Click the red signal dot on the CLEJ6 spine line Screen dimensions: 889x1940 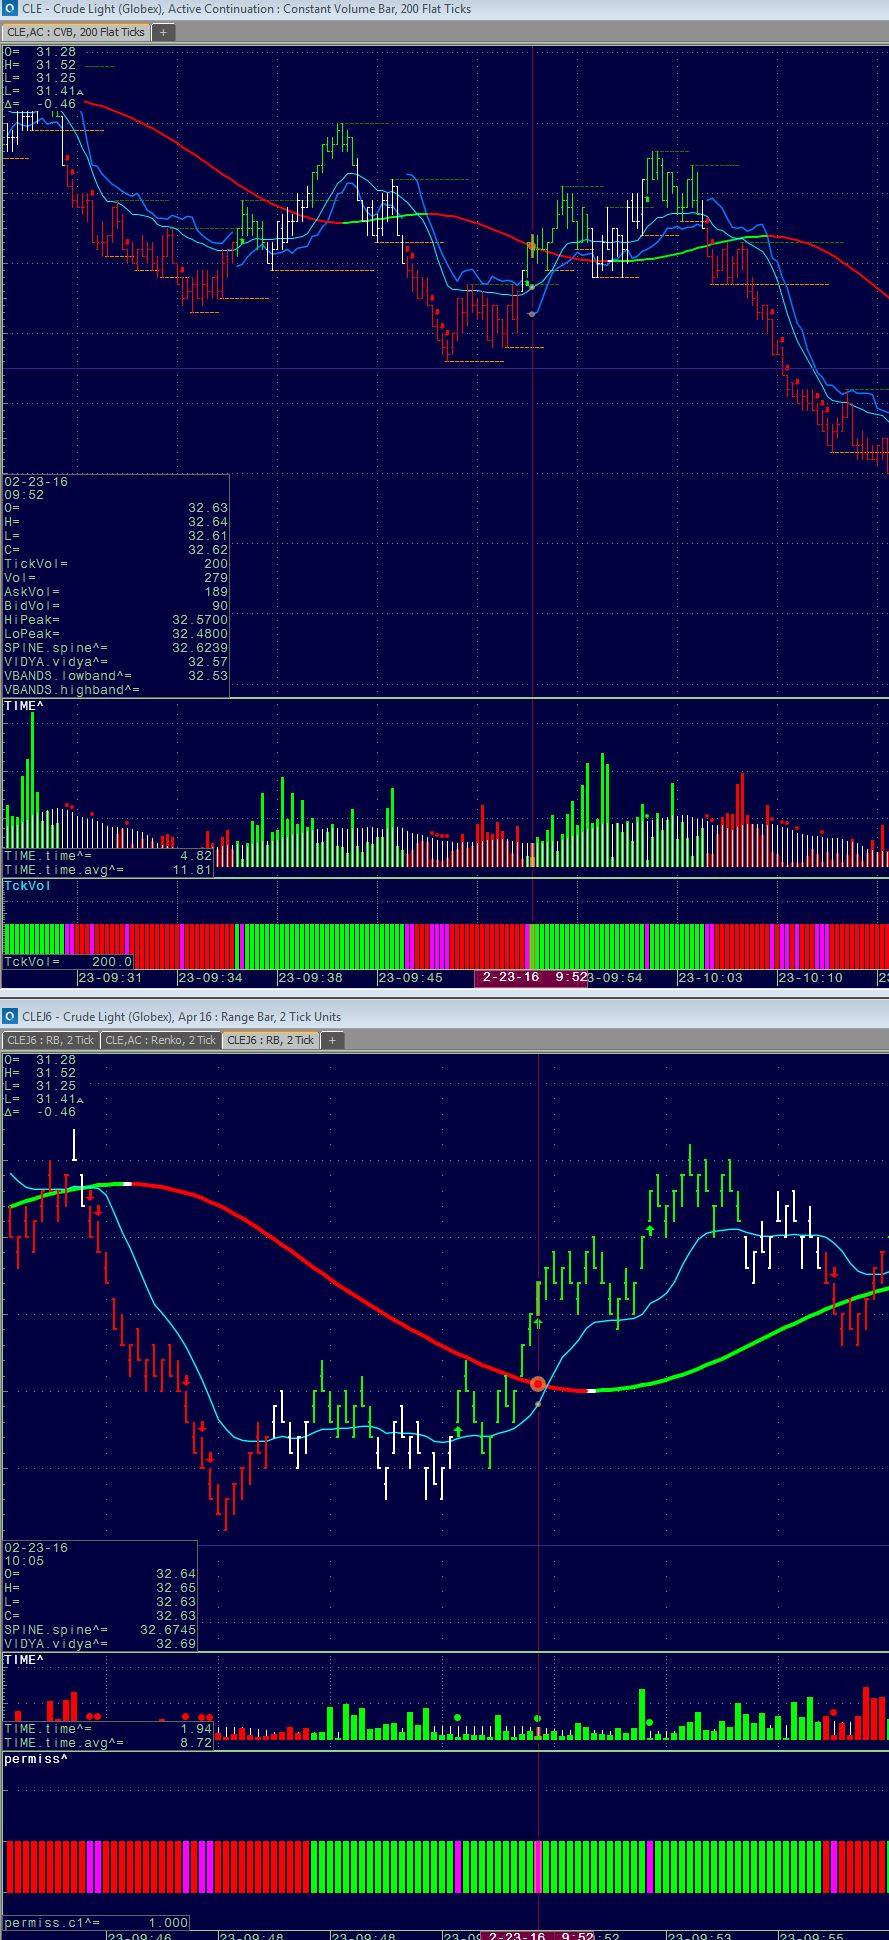[x=538, y=1384]
